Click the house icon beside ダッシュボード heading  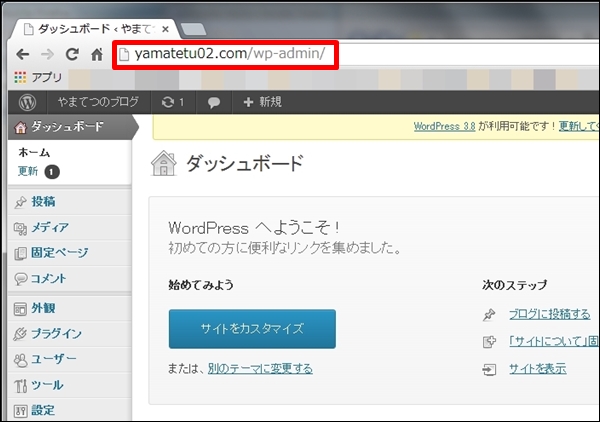coord(163,163)
